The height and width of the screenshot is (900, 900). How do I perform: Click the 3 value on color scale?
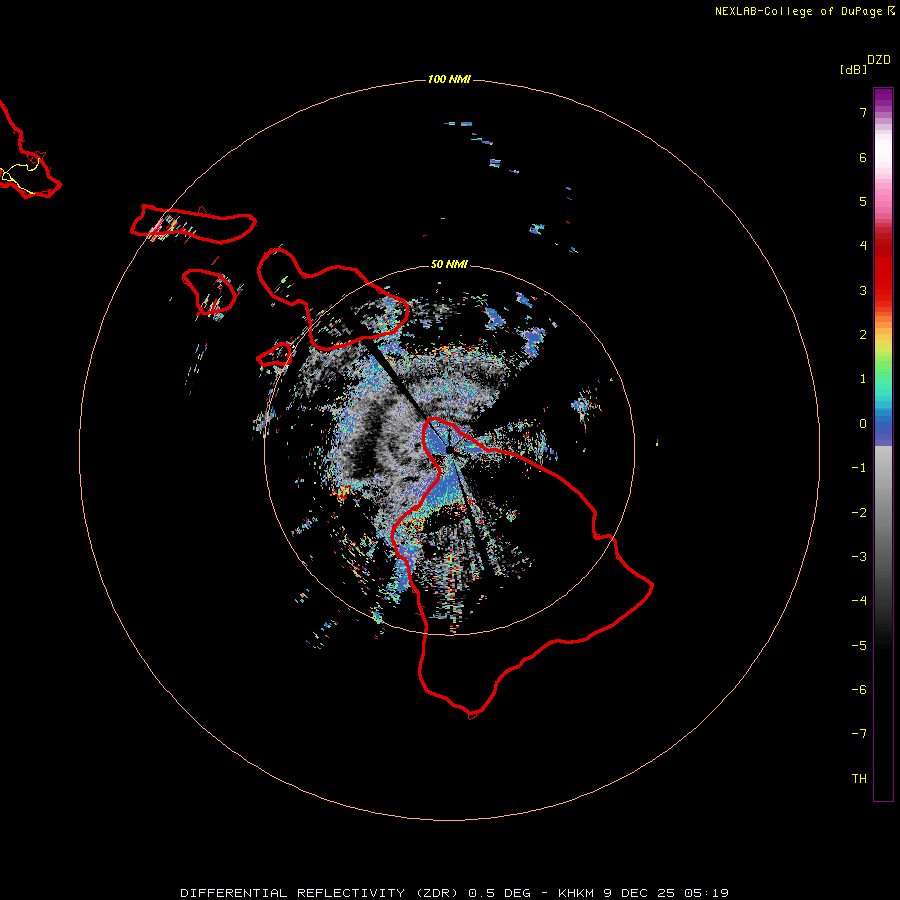pyautogui.click(x=863, y=290)
